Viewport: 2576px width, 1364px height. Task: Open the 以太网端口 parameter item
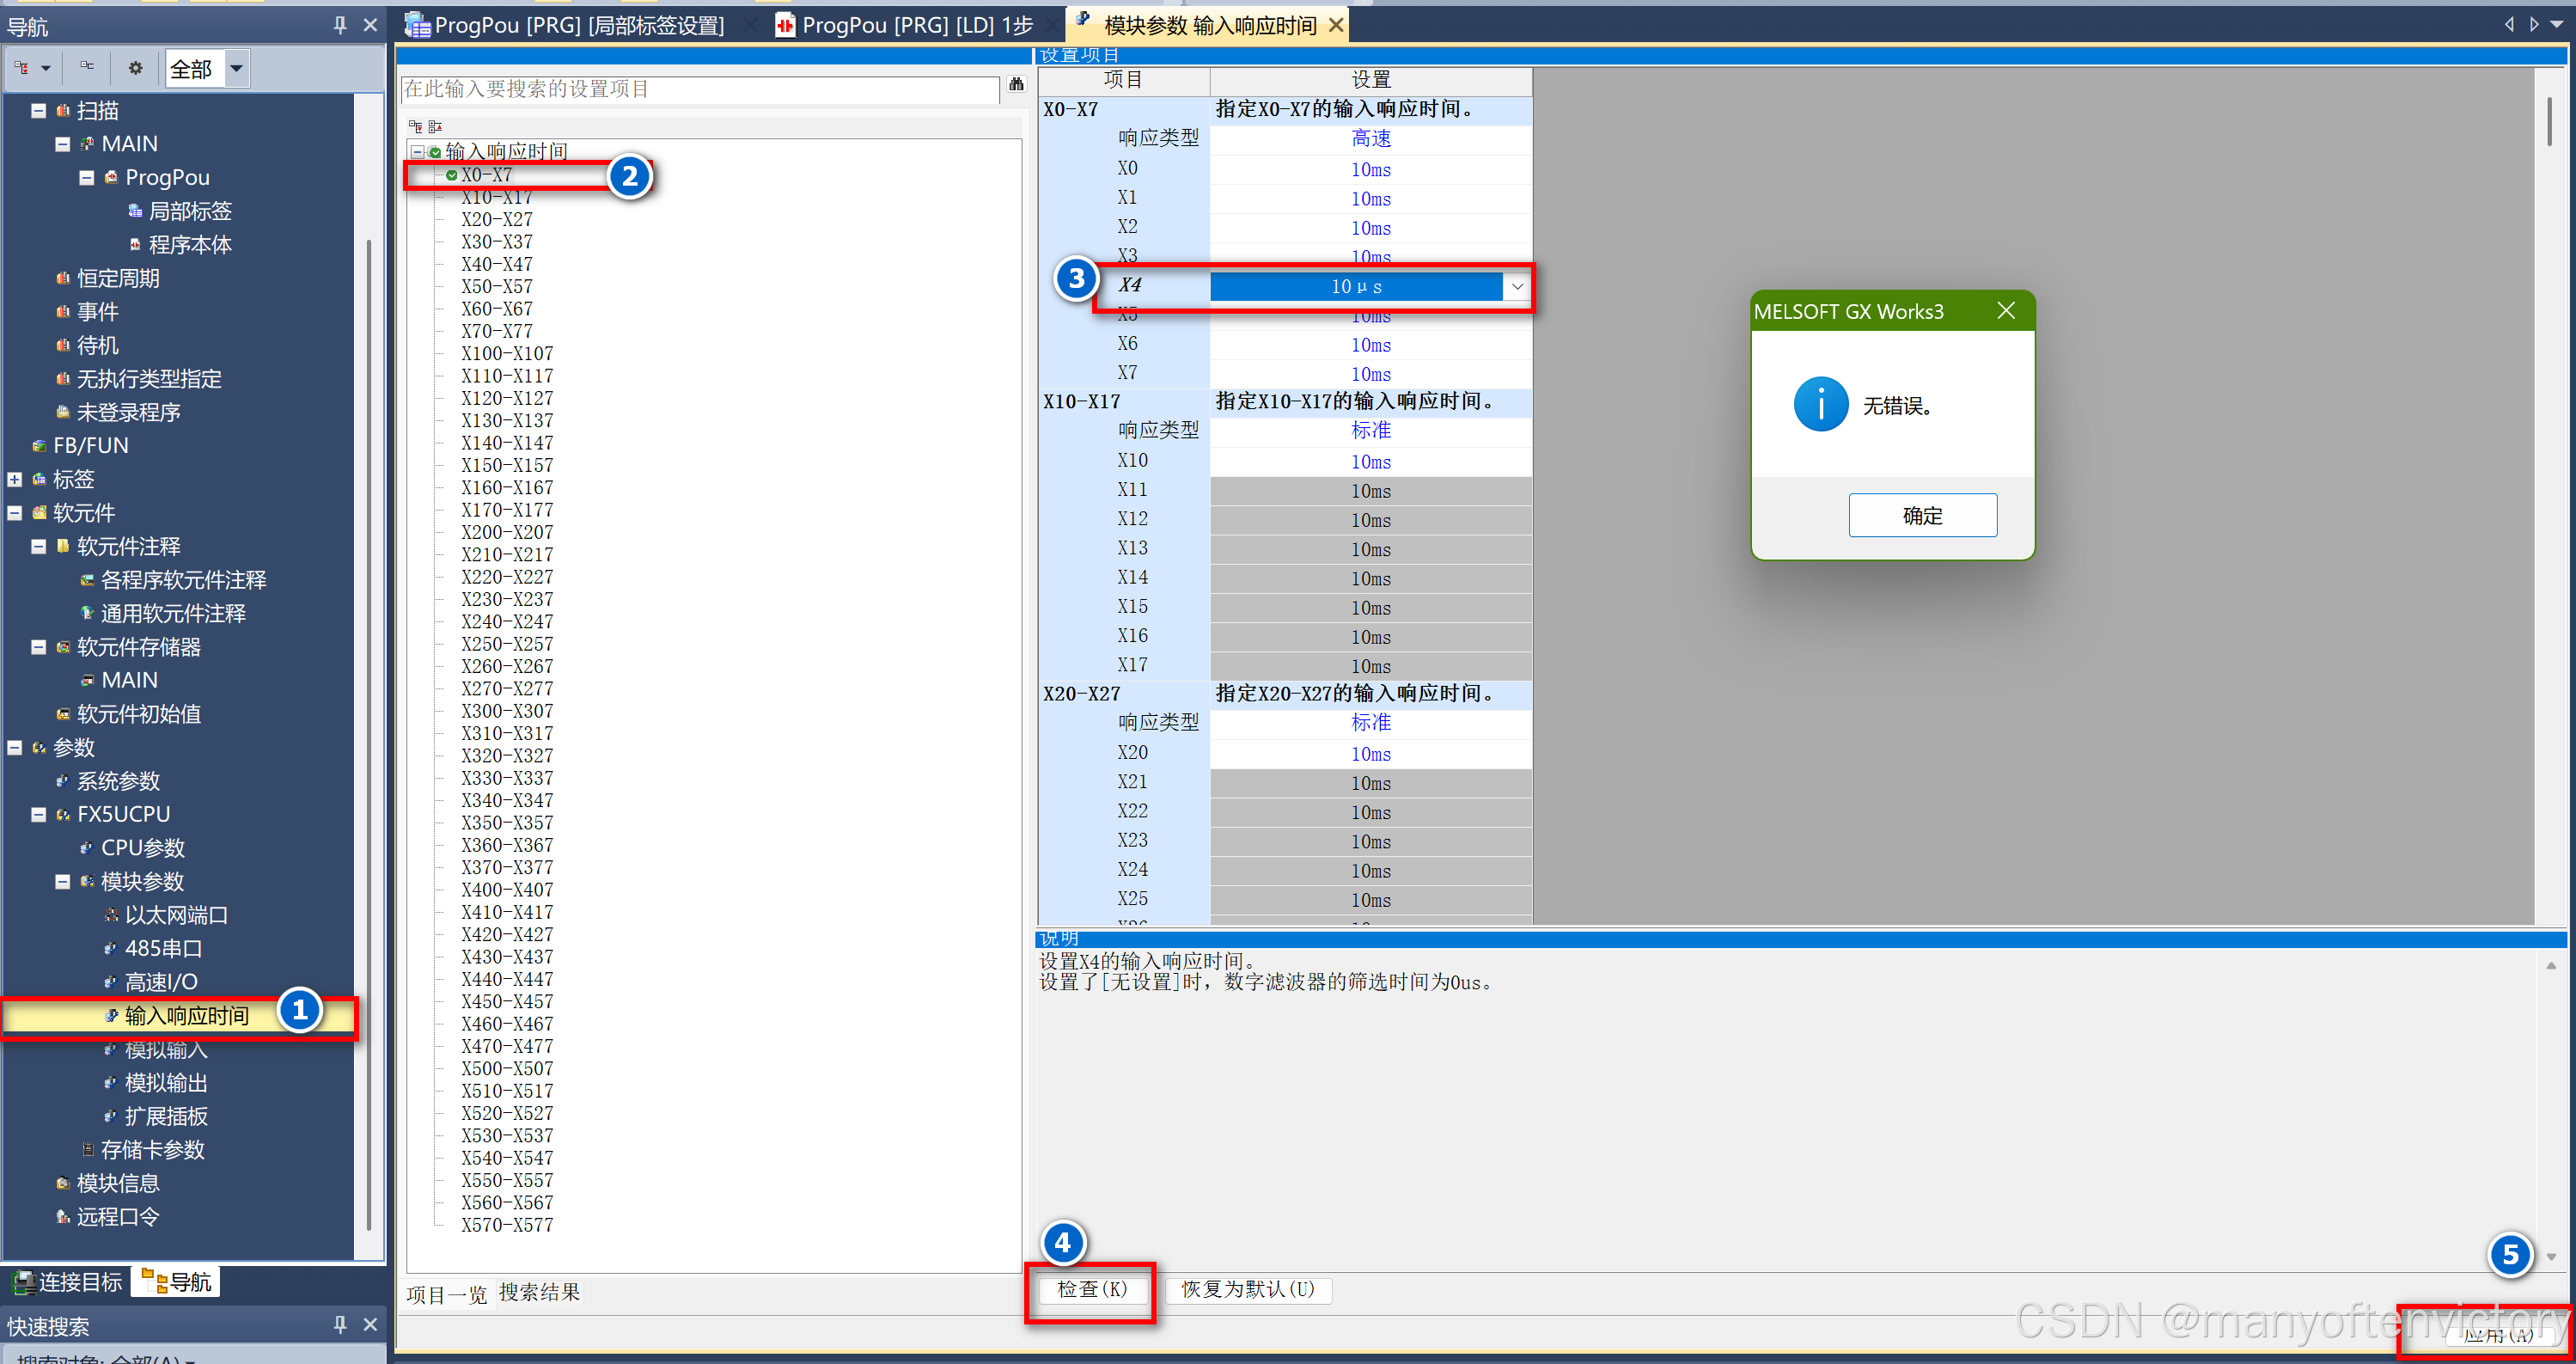(176, 915)
